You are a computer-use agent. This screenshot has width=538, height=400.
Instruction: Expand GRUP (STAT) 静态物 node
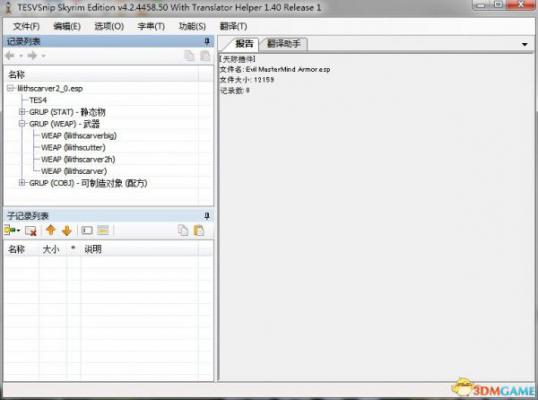tap(22, 112)
